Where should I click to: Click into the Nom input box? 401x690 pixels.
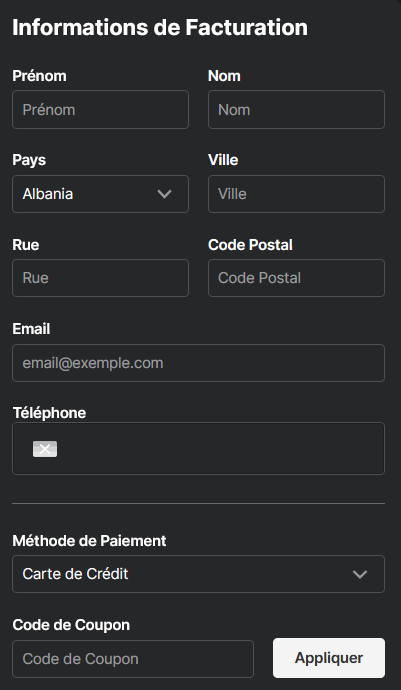tap(296, 110)
